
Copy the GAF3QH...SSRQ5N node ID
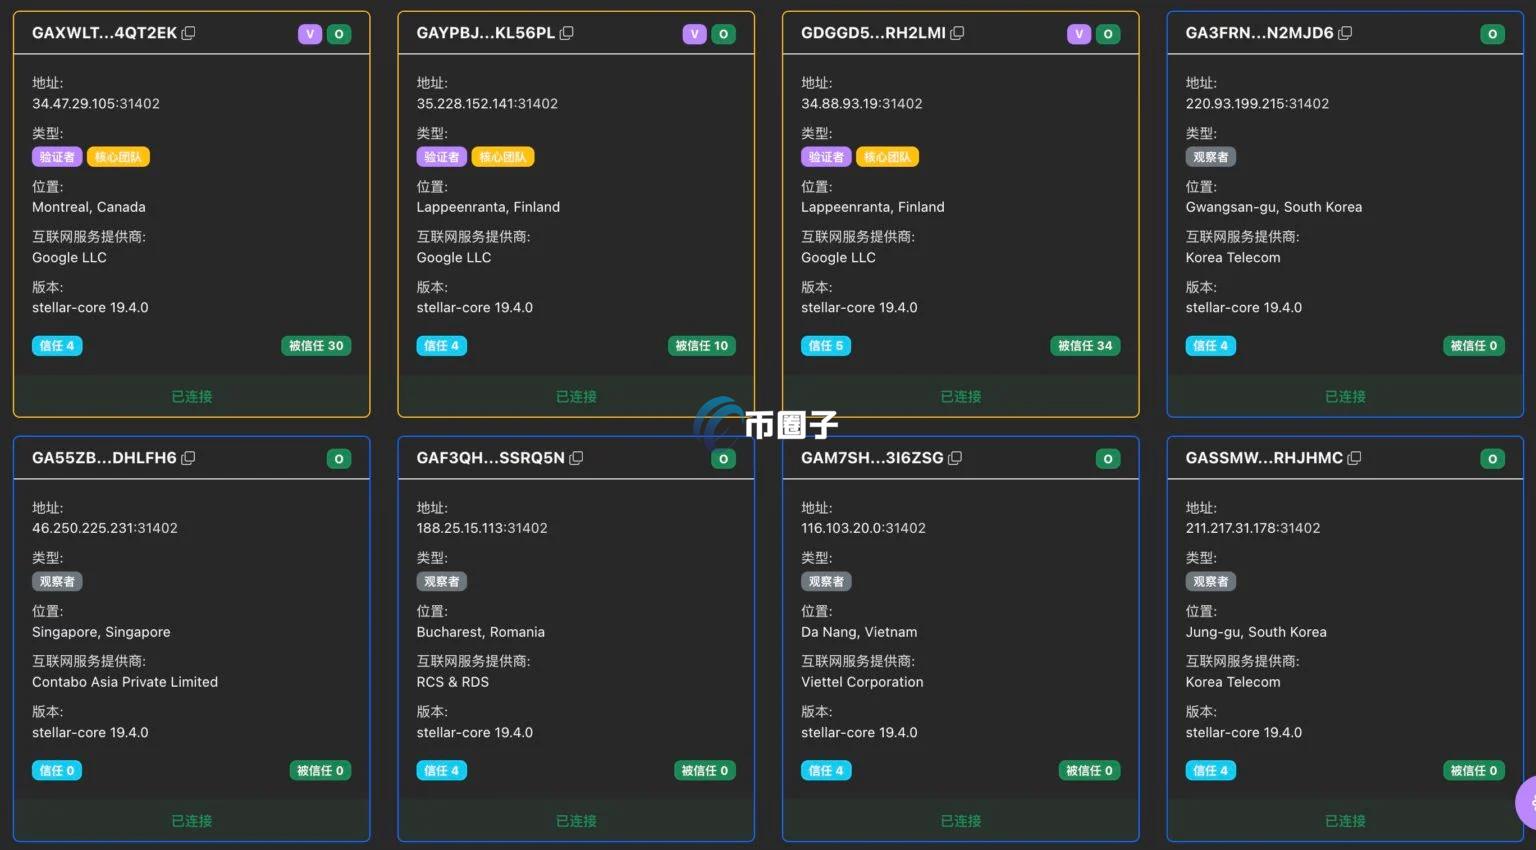tap(576, 458)
